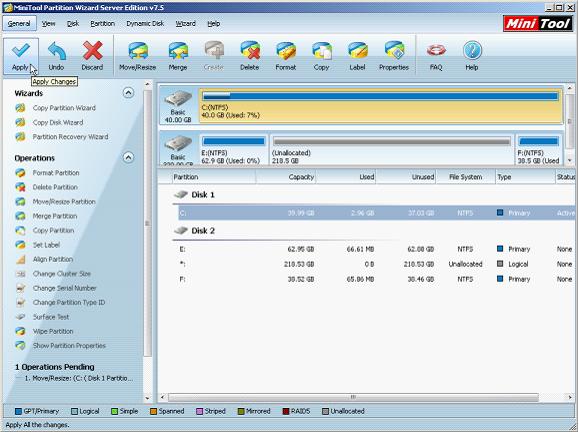Click the Align Partition operation icon
The width and height of the screenshot is (579, 432).
pos(20,259)
